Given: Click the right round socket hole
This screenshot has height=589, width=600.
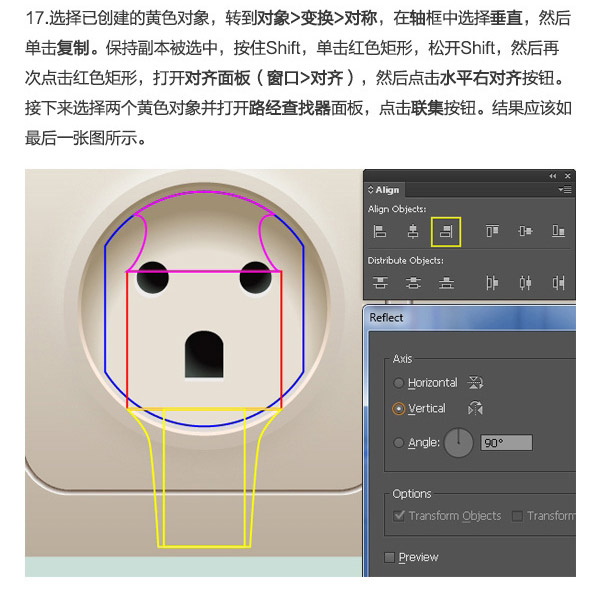Looking at the screenshot, I should pyautogui.click(x=256, y=277).
